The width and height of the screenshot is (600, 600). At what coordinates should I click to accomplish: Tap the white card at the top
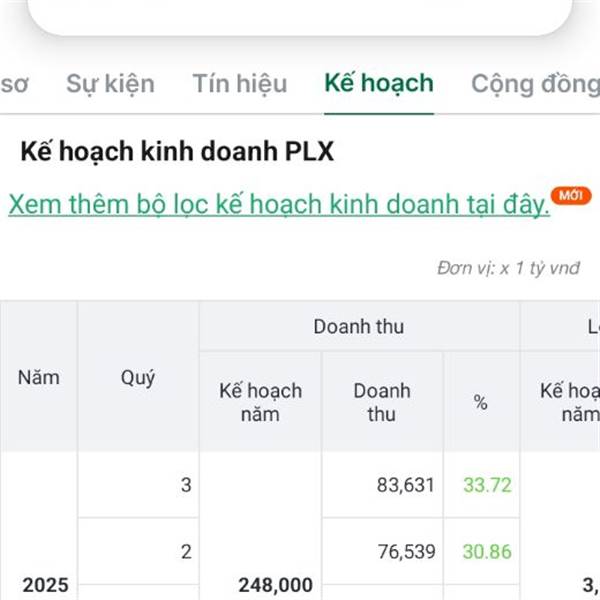coord(300,15)
